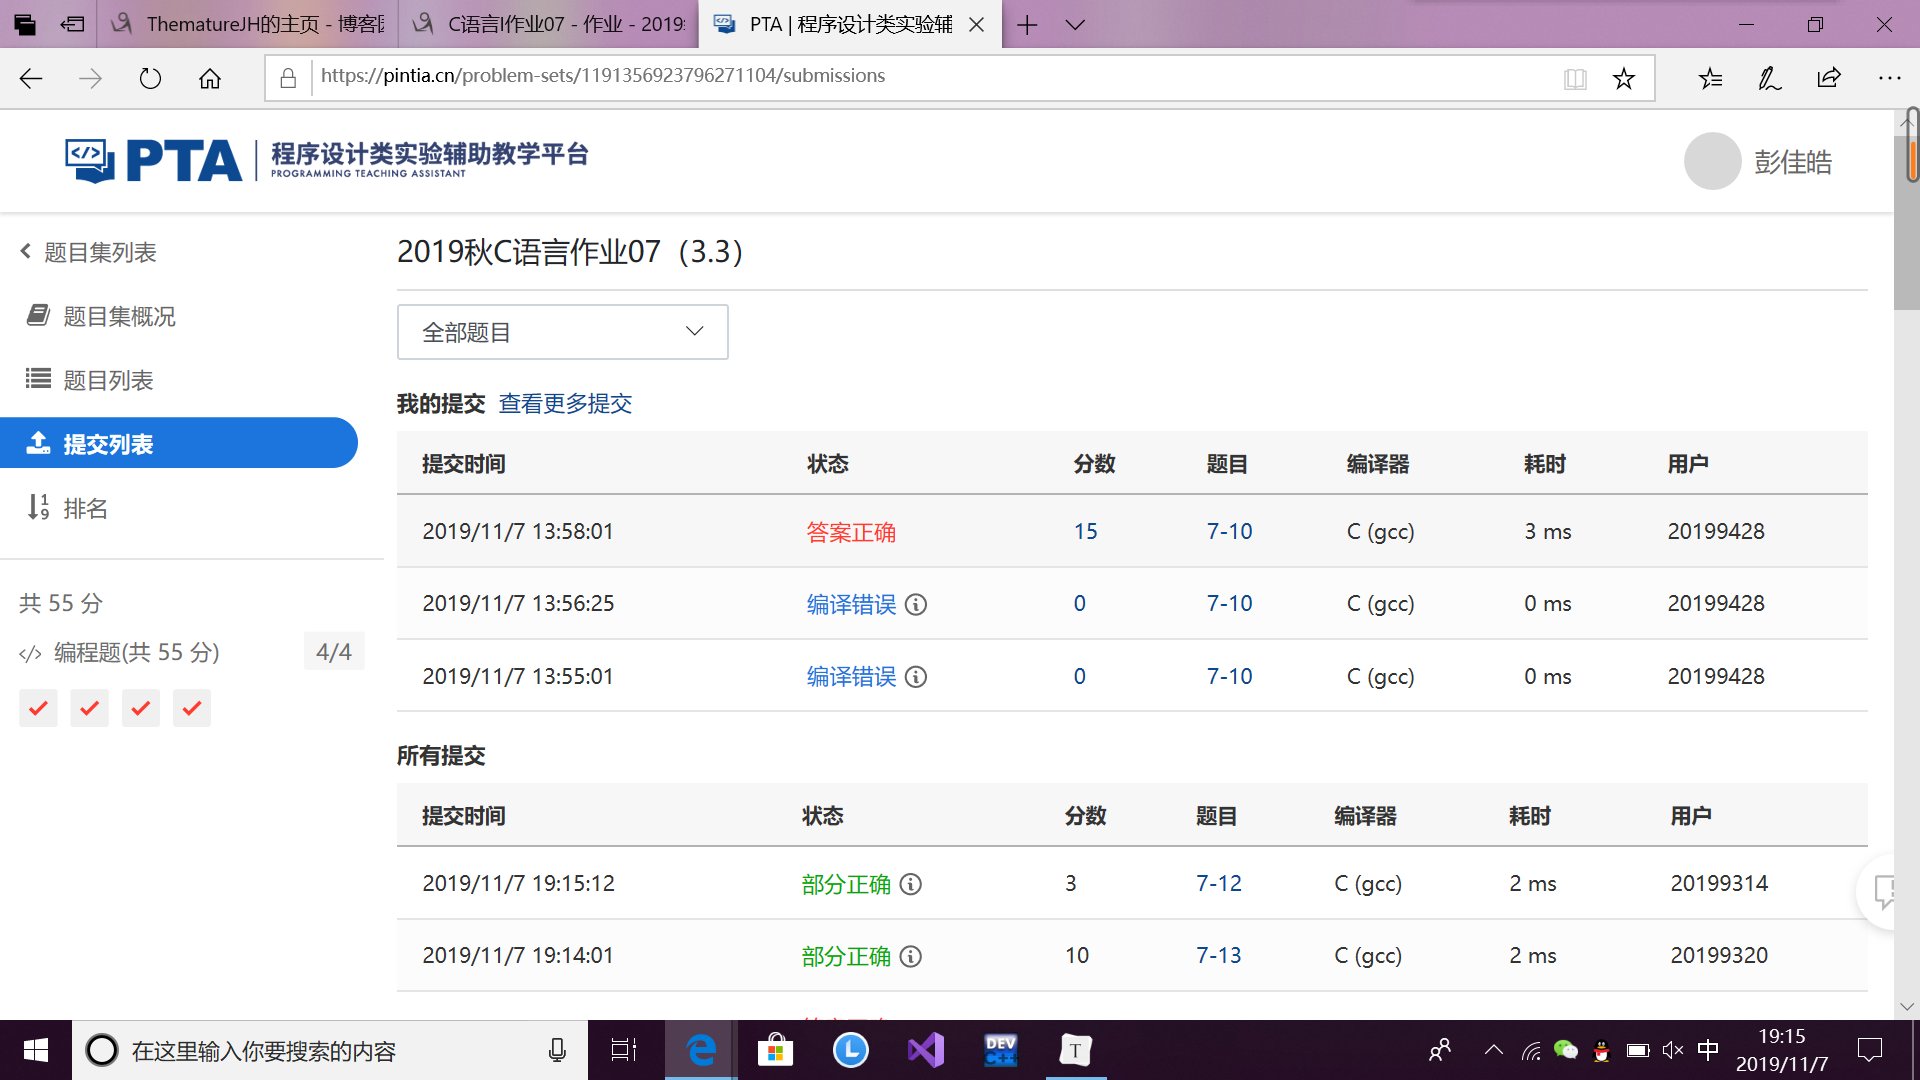Open Dev-C++ from the taskbar
1920x1080 pixels.
(1000, 1050)
